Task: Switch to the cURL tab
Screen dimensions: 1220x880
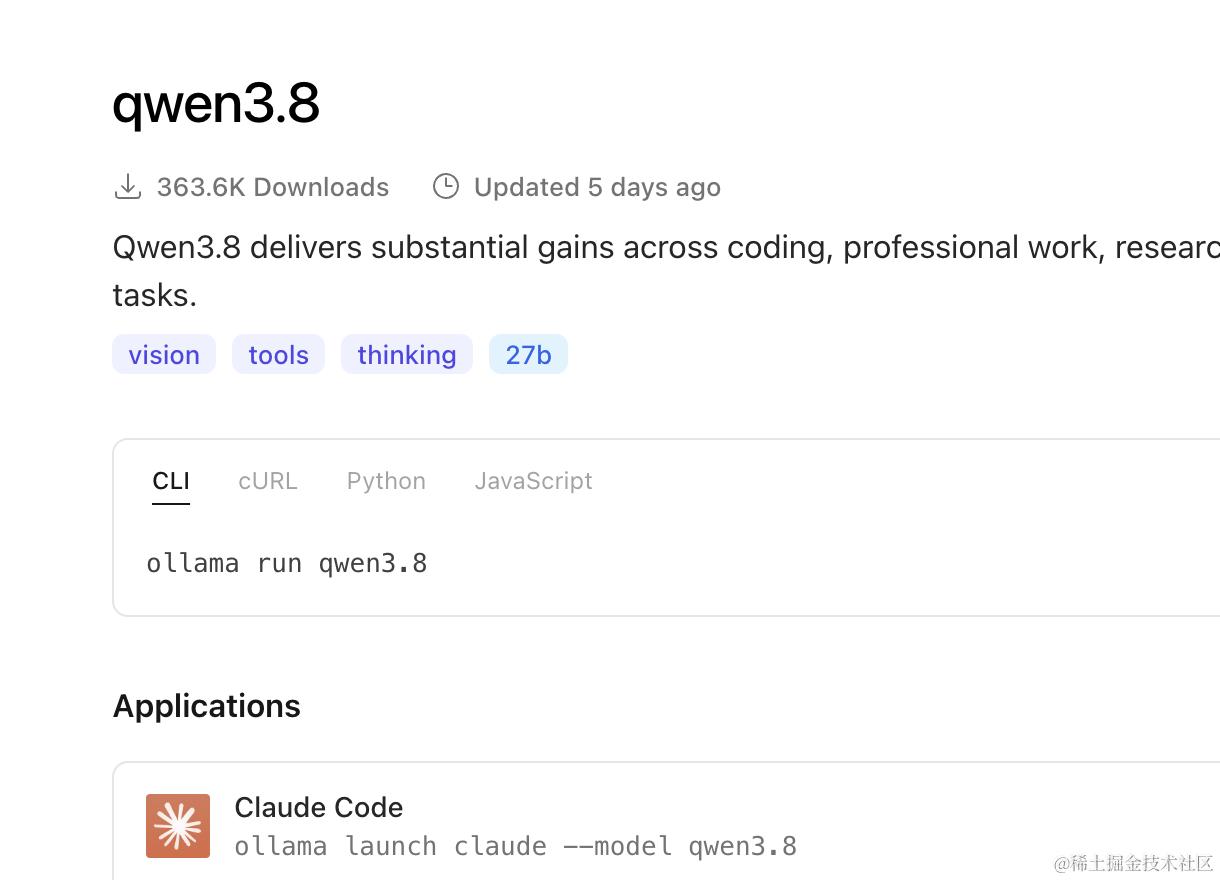Action: pos(268,481)
